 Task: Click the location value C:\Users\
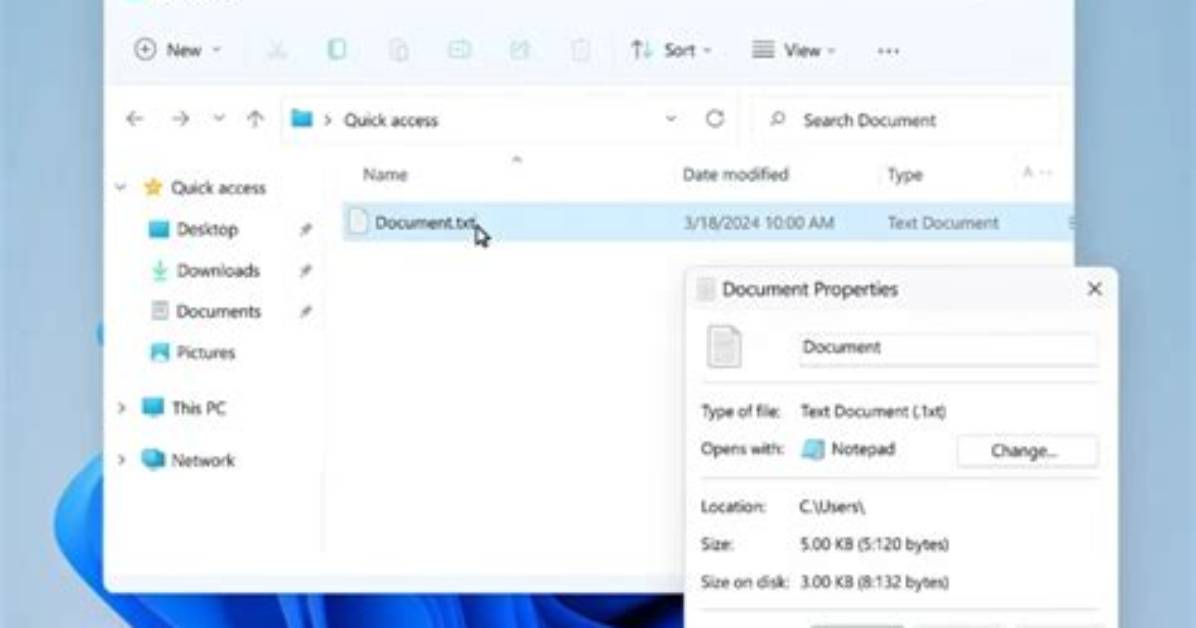coord(832,507)
